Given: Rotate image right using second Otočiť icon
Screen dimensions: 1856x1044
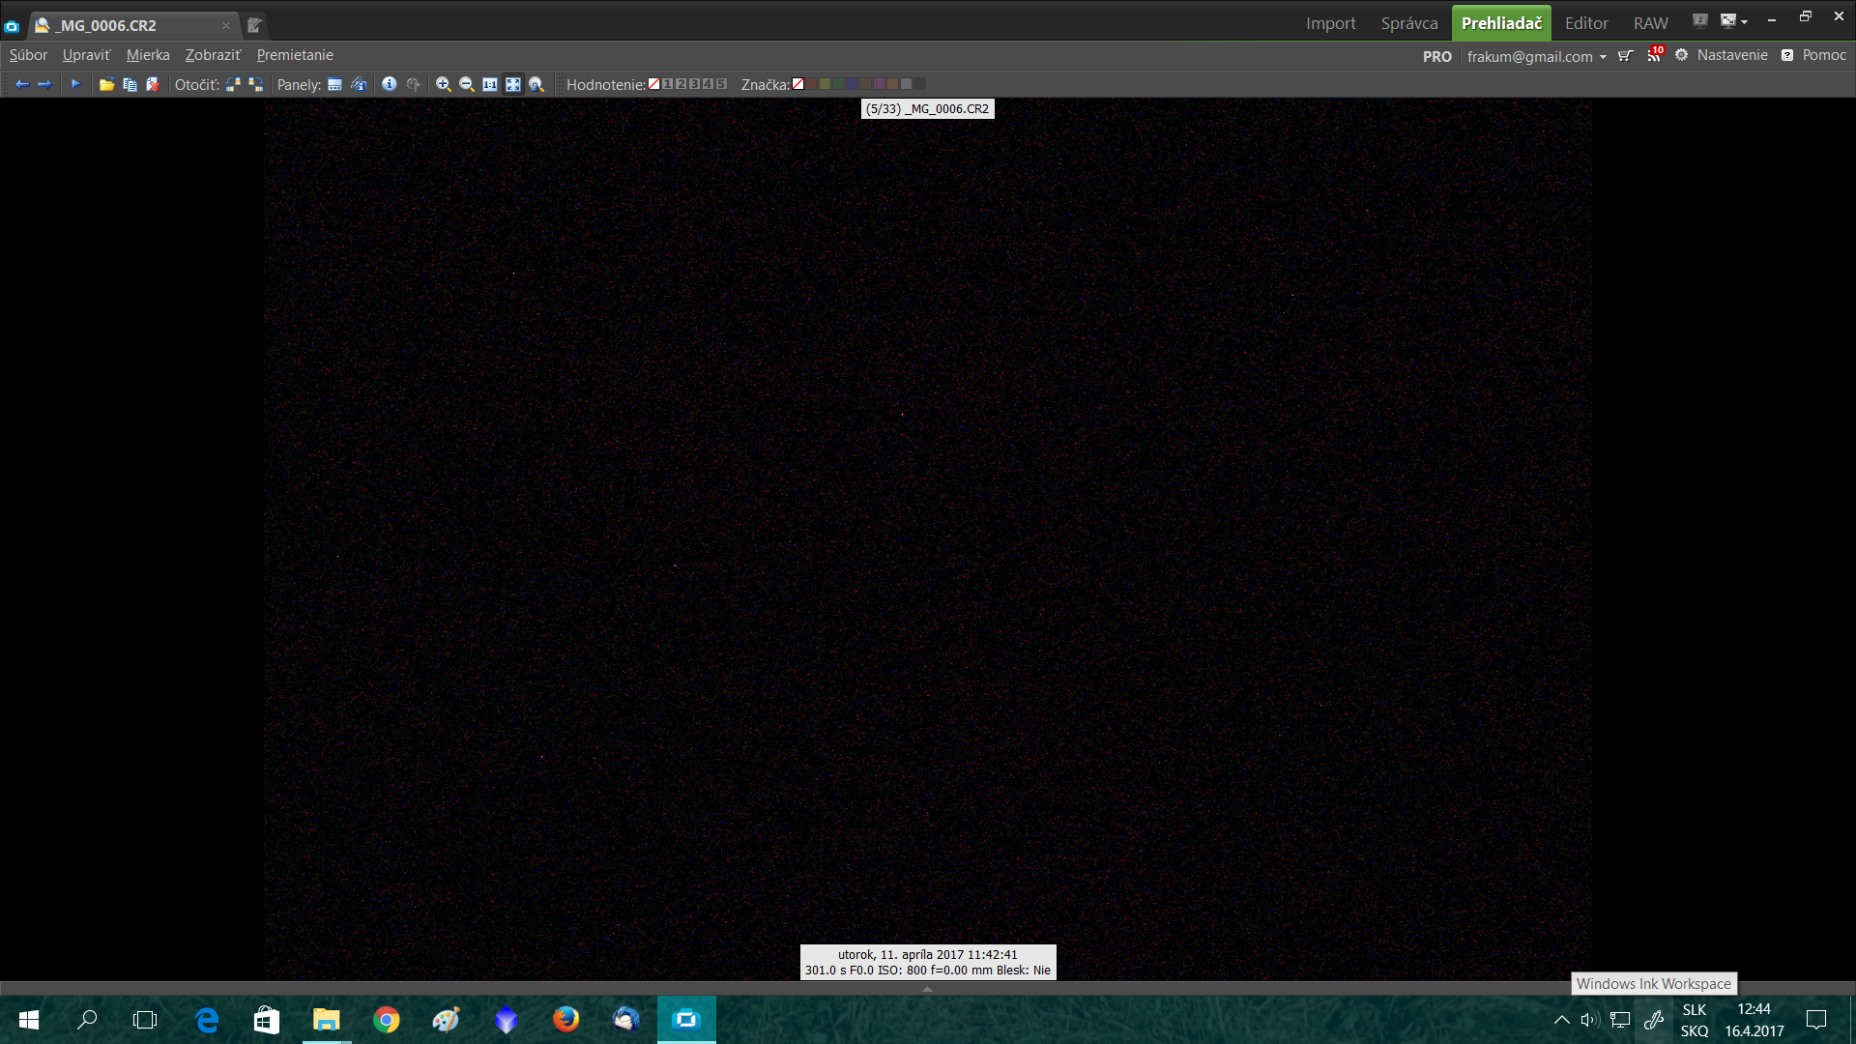Looking at the screenshot, I should (256, 84).
